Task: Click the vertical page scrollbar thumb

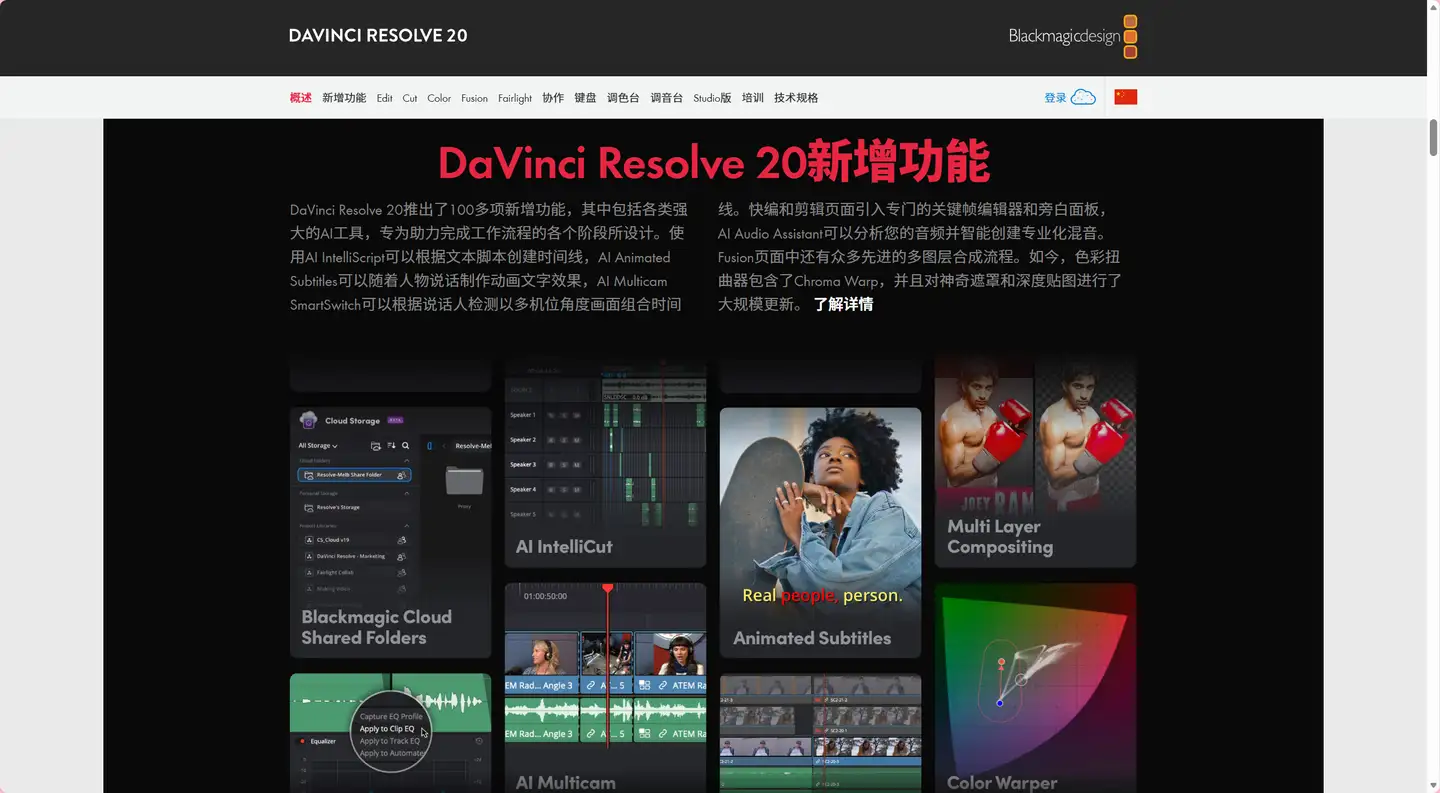Action: pos(1433,137)
